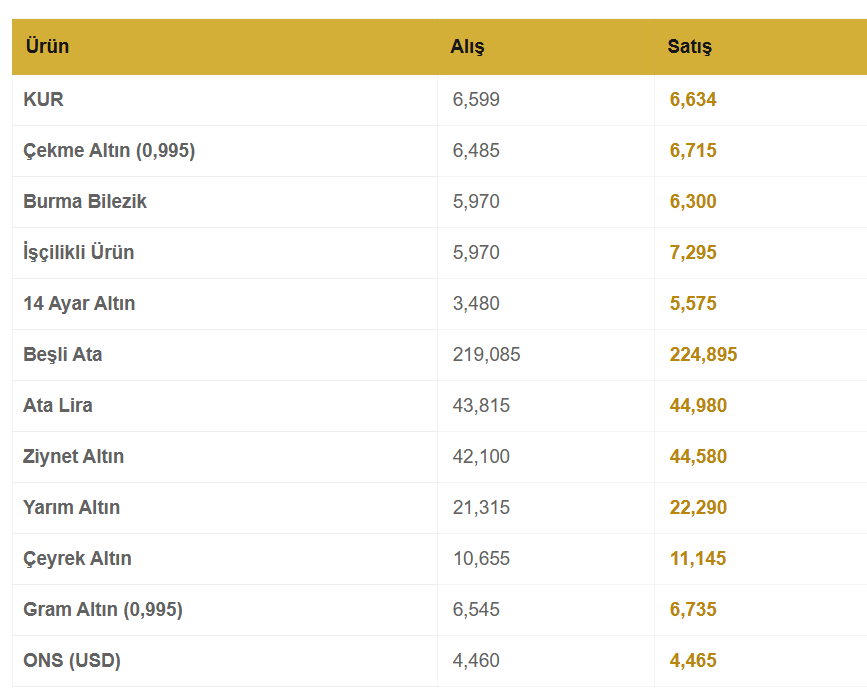Click the Alış column header

pyautogui.click(x=467, y=46)
